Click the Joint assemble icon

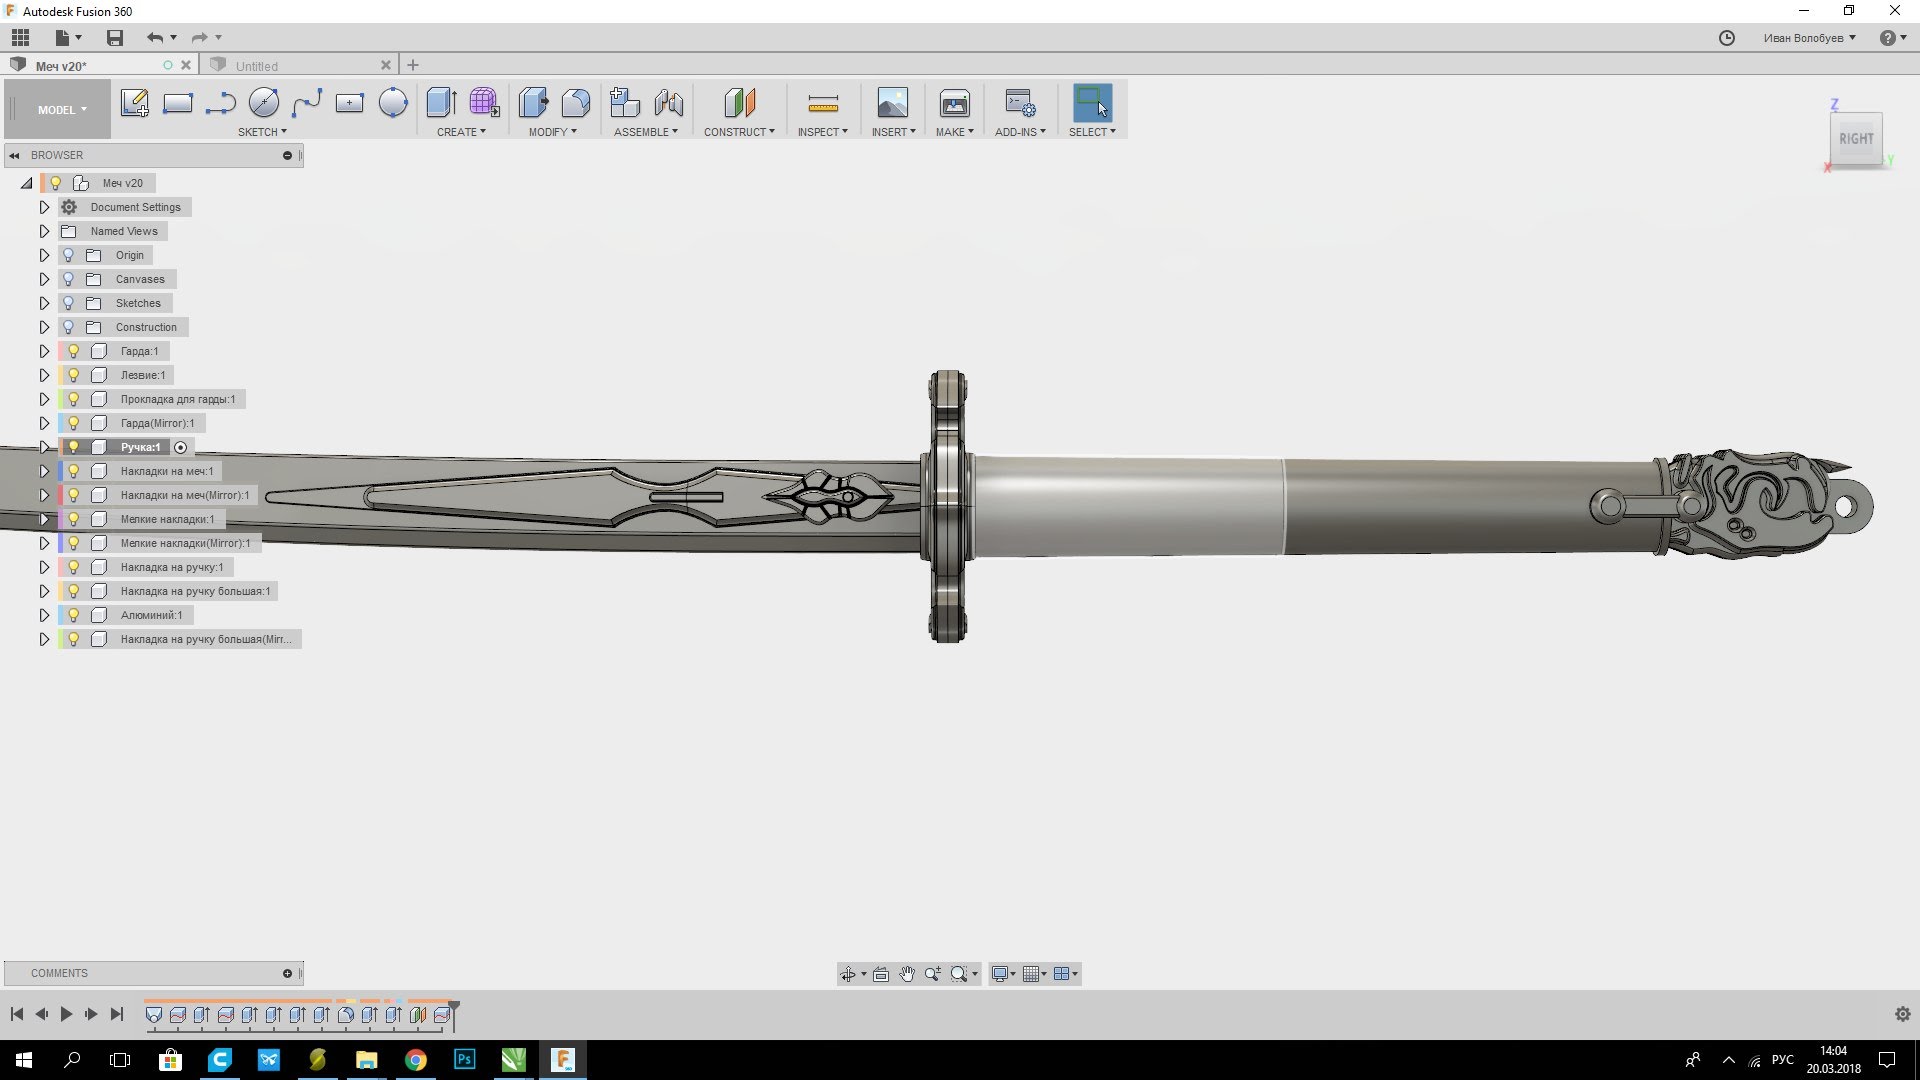coord(669,103)
